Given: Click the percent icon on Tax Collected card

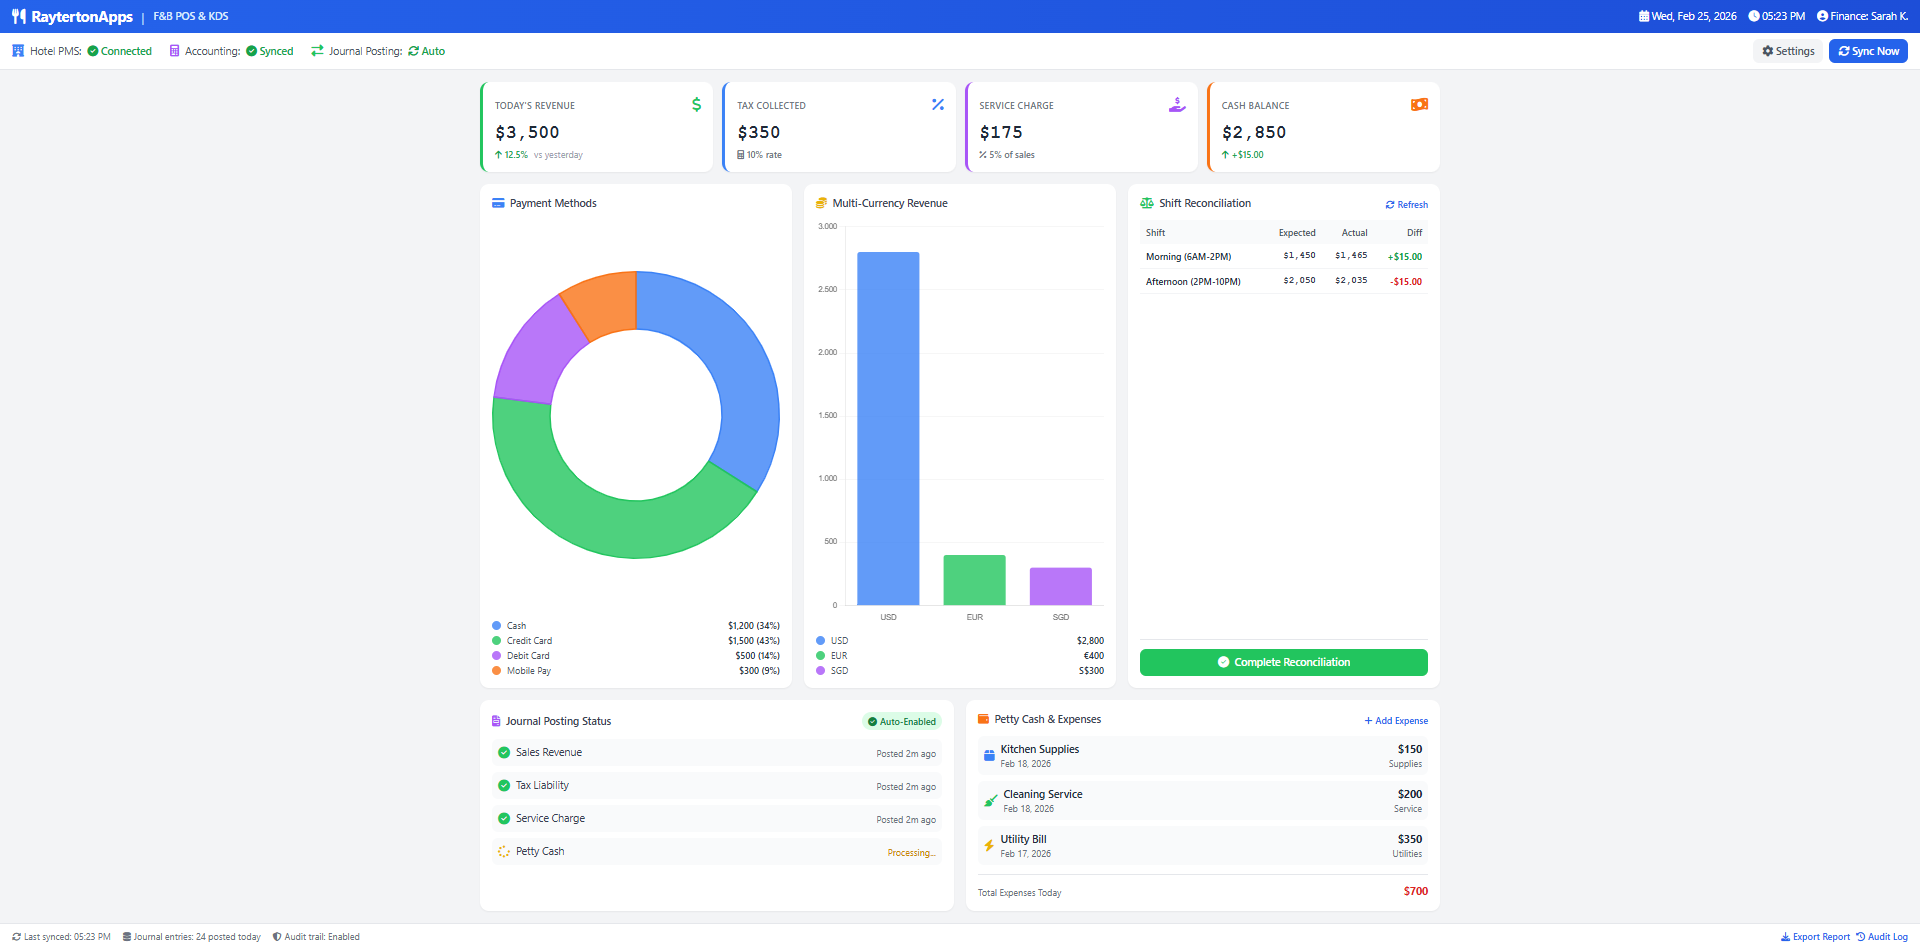Looking at the screenshot, I should tap(938, 104).
